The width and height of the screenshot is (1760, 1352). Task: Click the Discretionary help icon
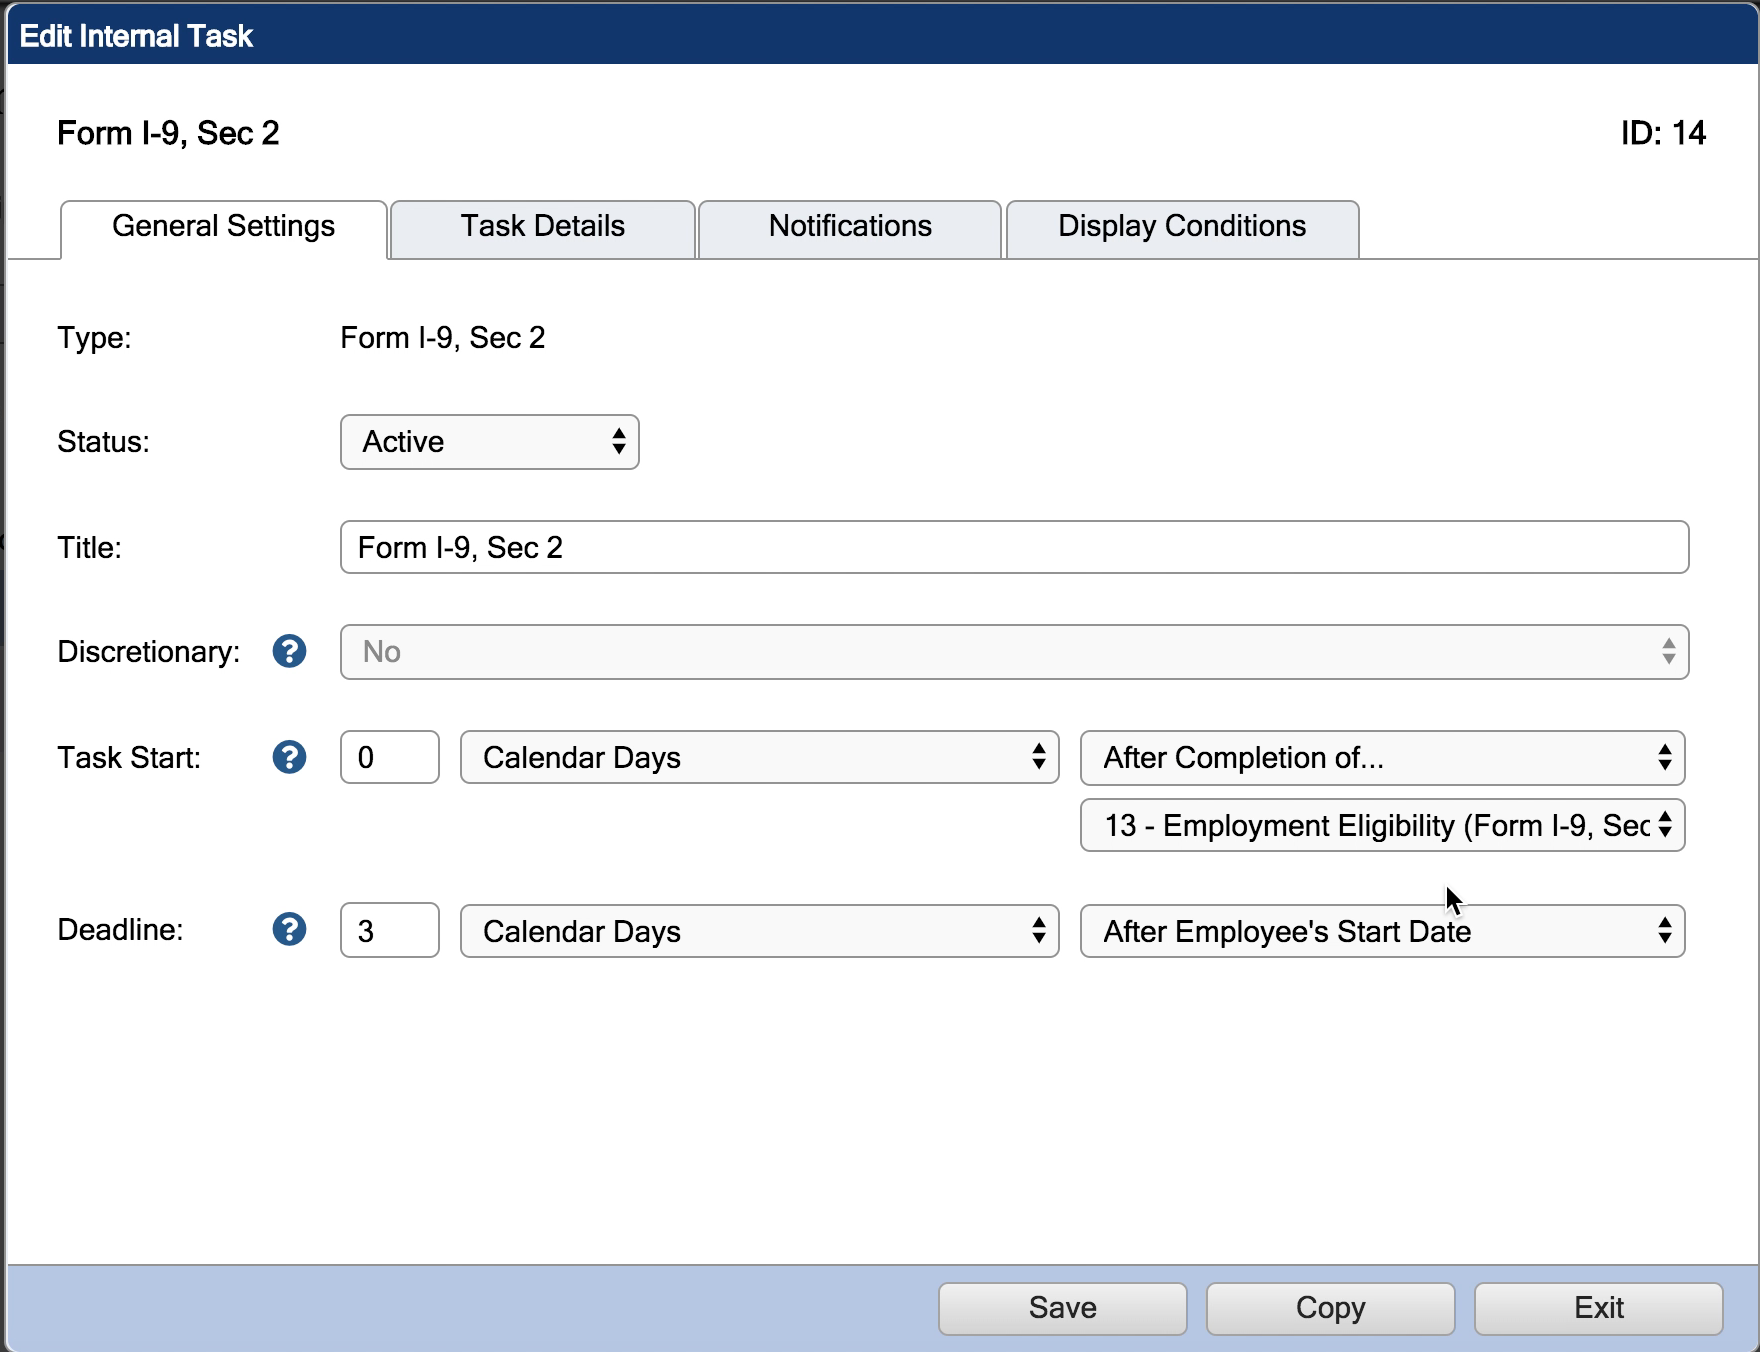tap(289, 652)
